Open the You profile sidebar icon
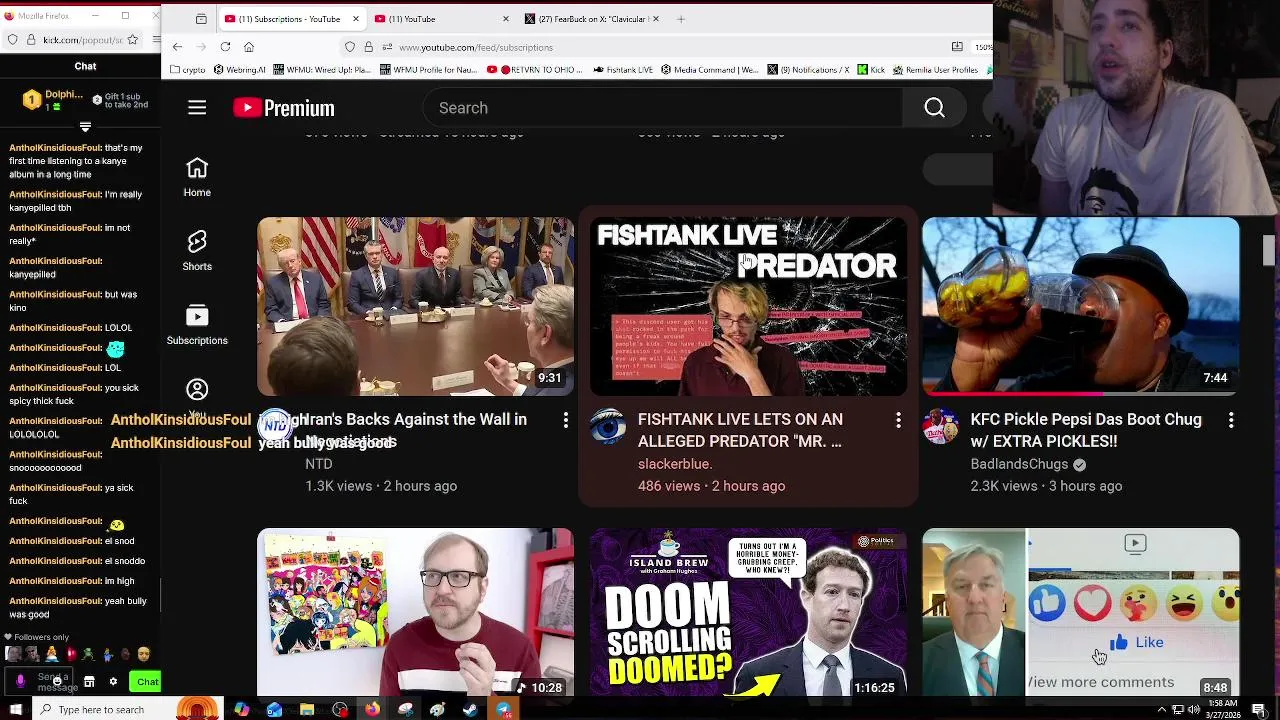 tap(197, 392)
